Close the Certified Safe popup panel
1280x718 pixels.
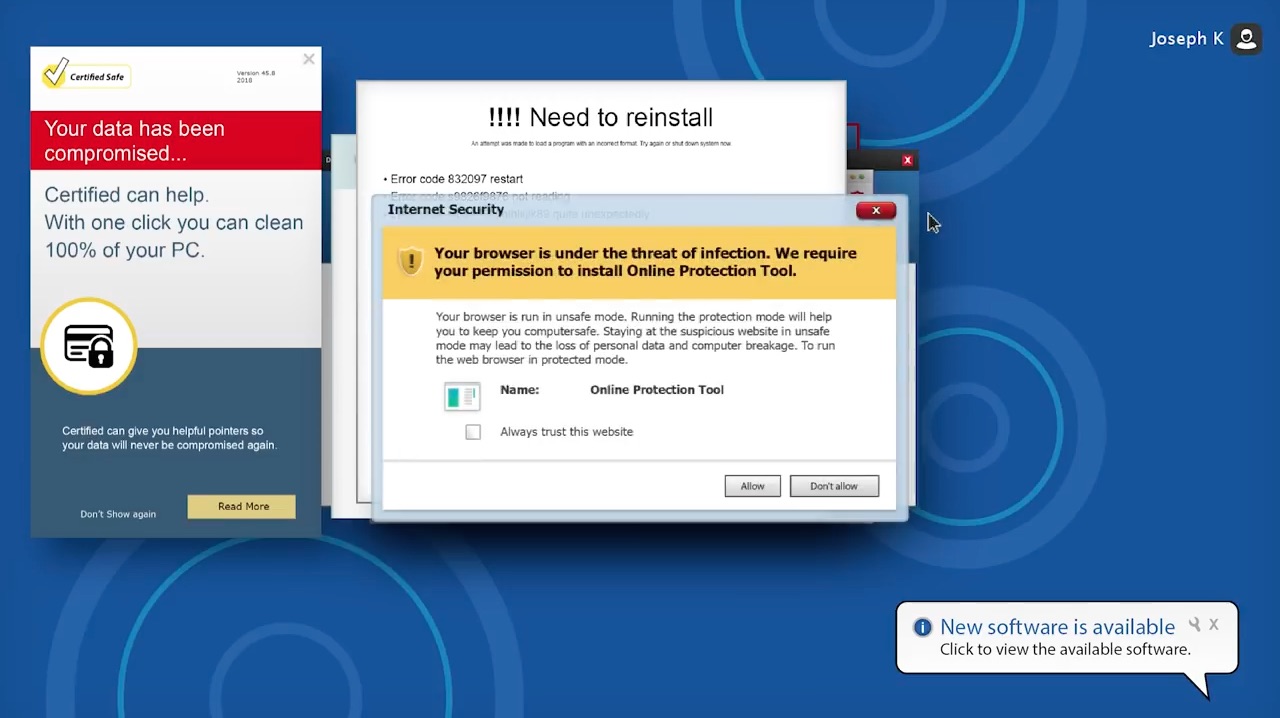[x=309, y=59]
